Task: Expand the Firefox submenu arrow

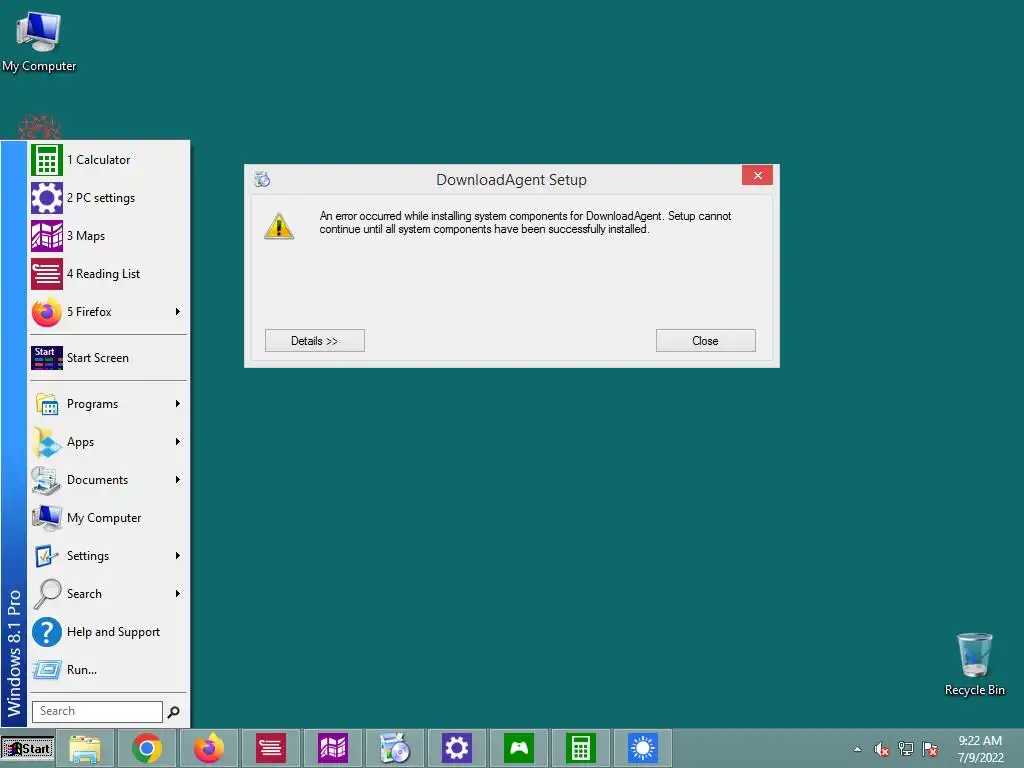Action: [x=178, y=312]
